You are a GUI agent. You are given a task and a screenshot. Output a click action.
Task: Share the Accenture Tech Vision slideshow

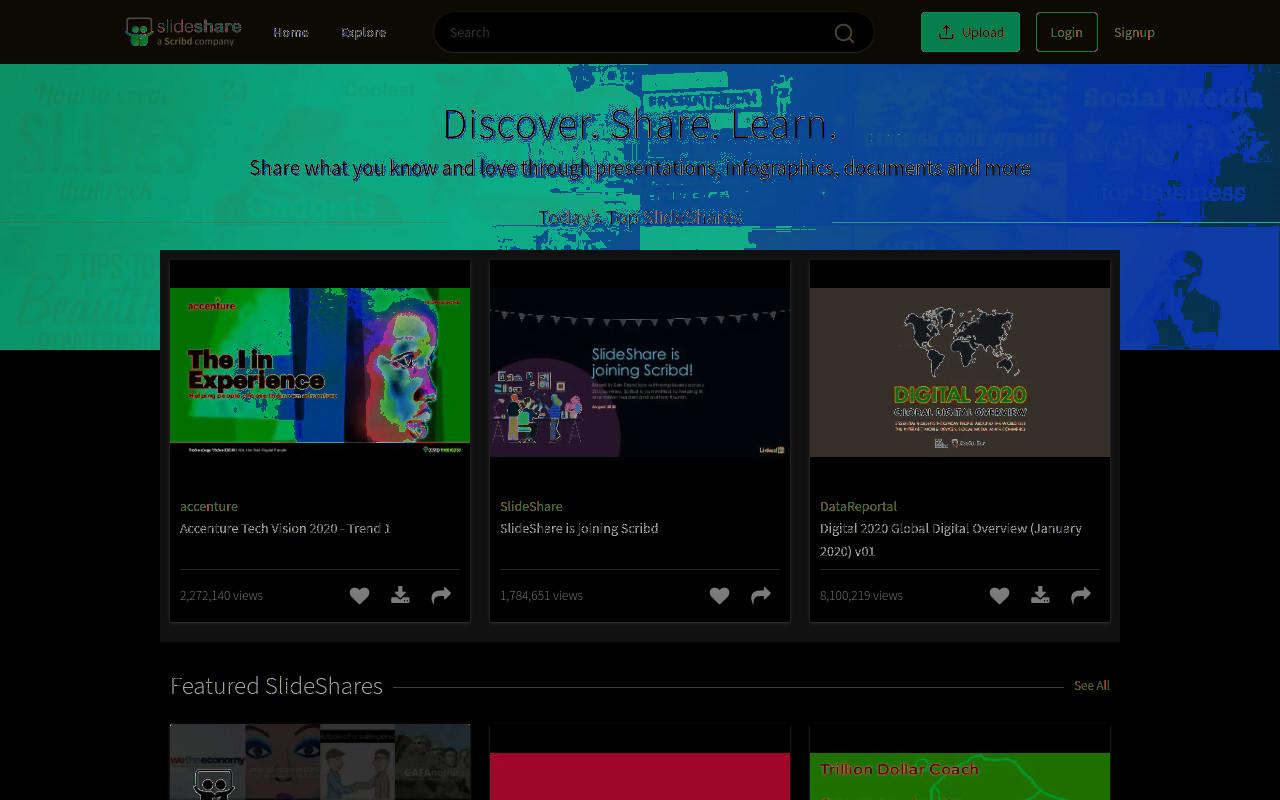point(441,595)
